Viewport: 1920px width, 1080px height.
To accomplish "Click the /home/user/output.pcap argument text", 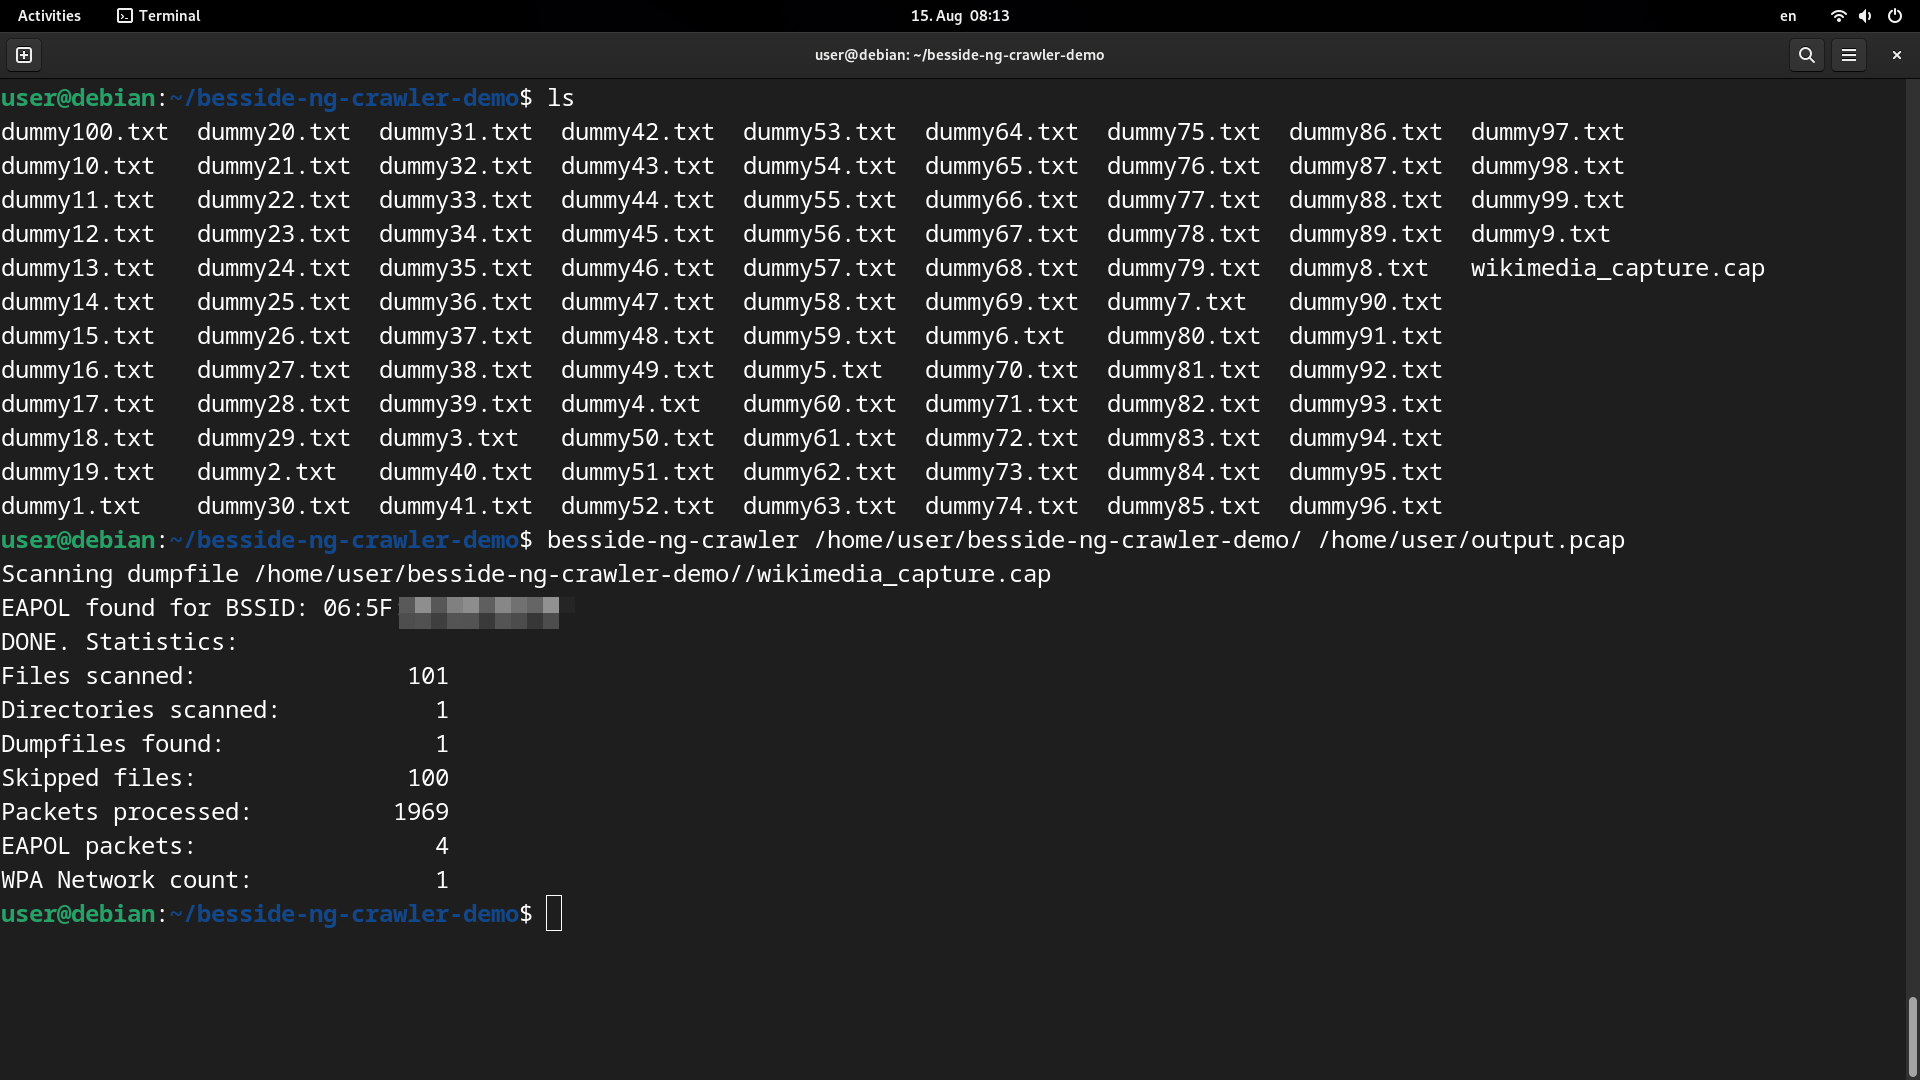I will coord(1471,540).
